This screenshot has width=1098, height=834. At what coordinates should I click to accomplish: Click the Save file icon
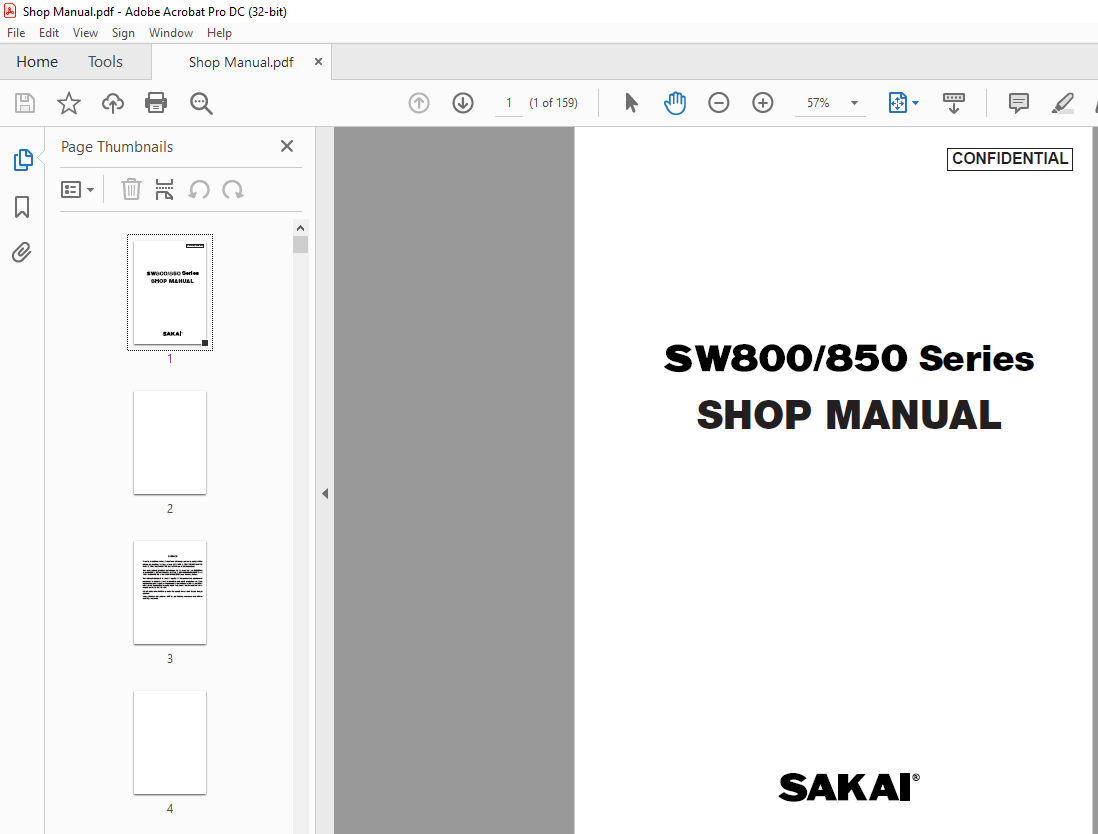pyautogui.click(x=25, y=103)
